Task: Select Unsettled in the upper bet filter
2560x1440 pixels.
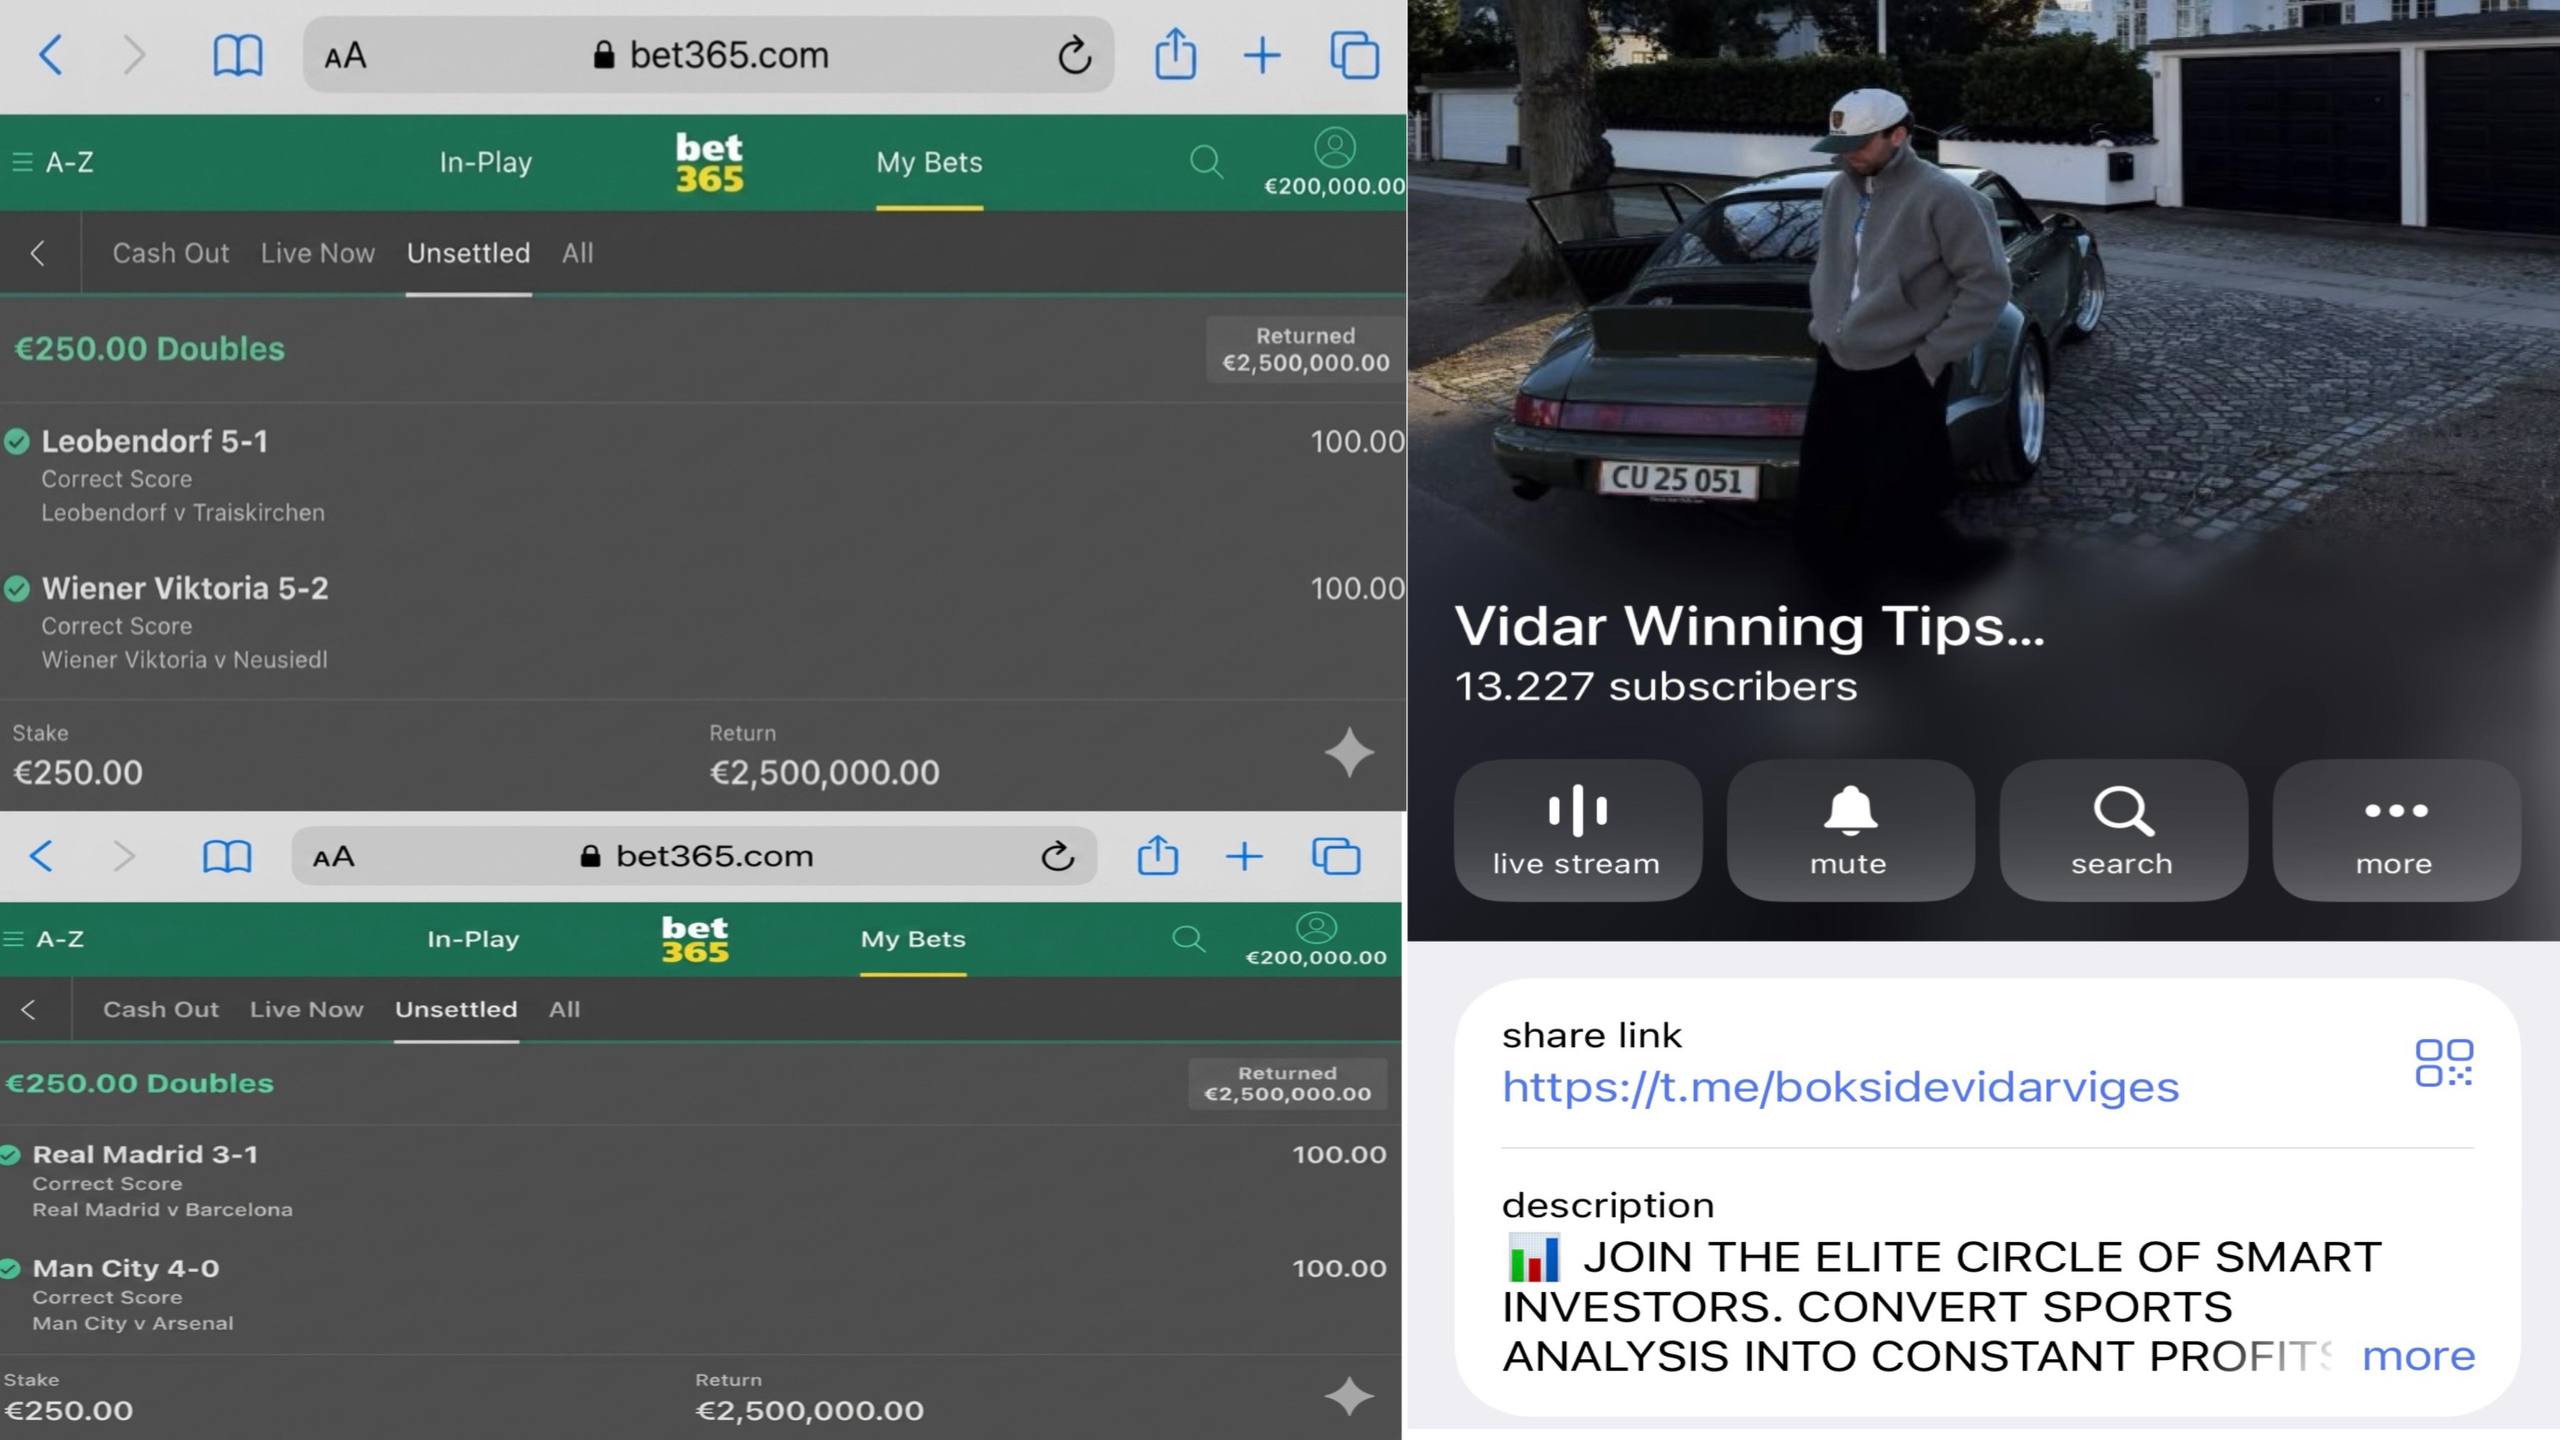Action: click(468, 253)
